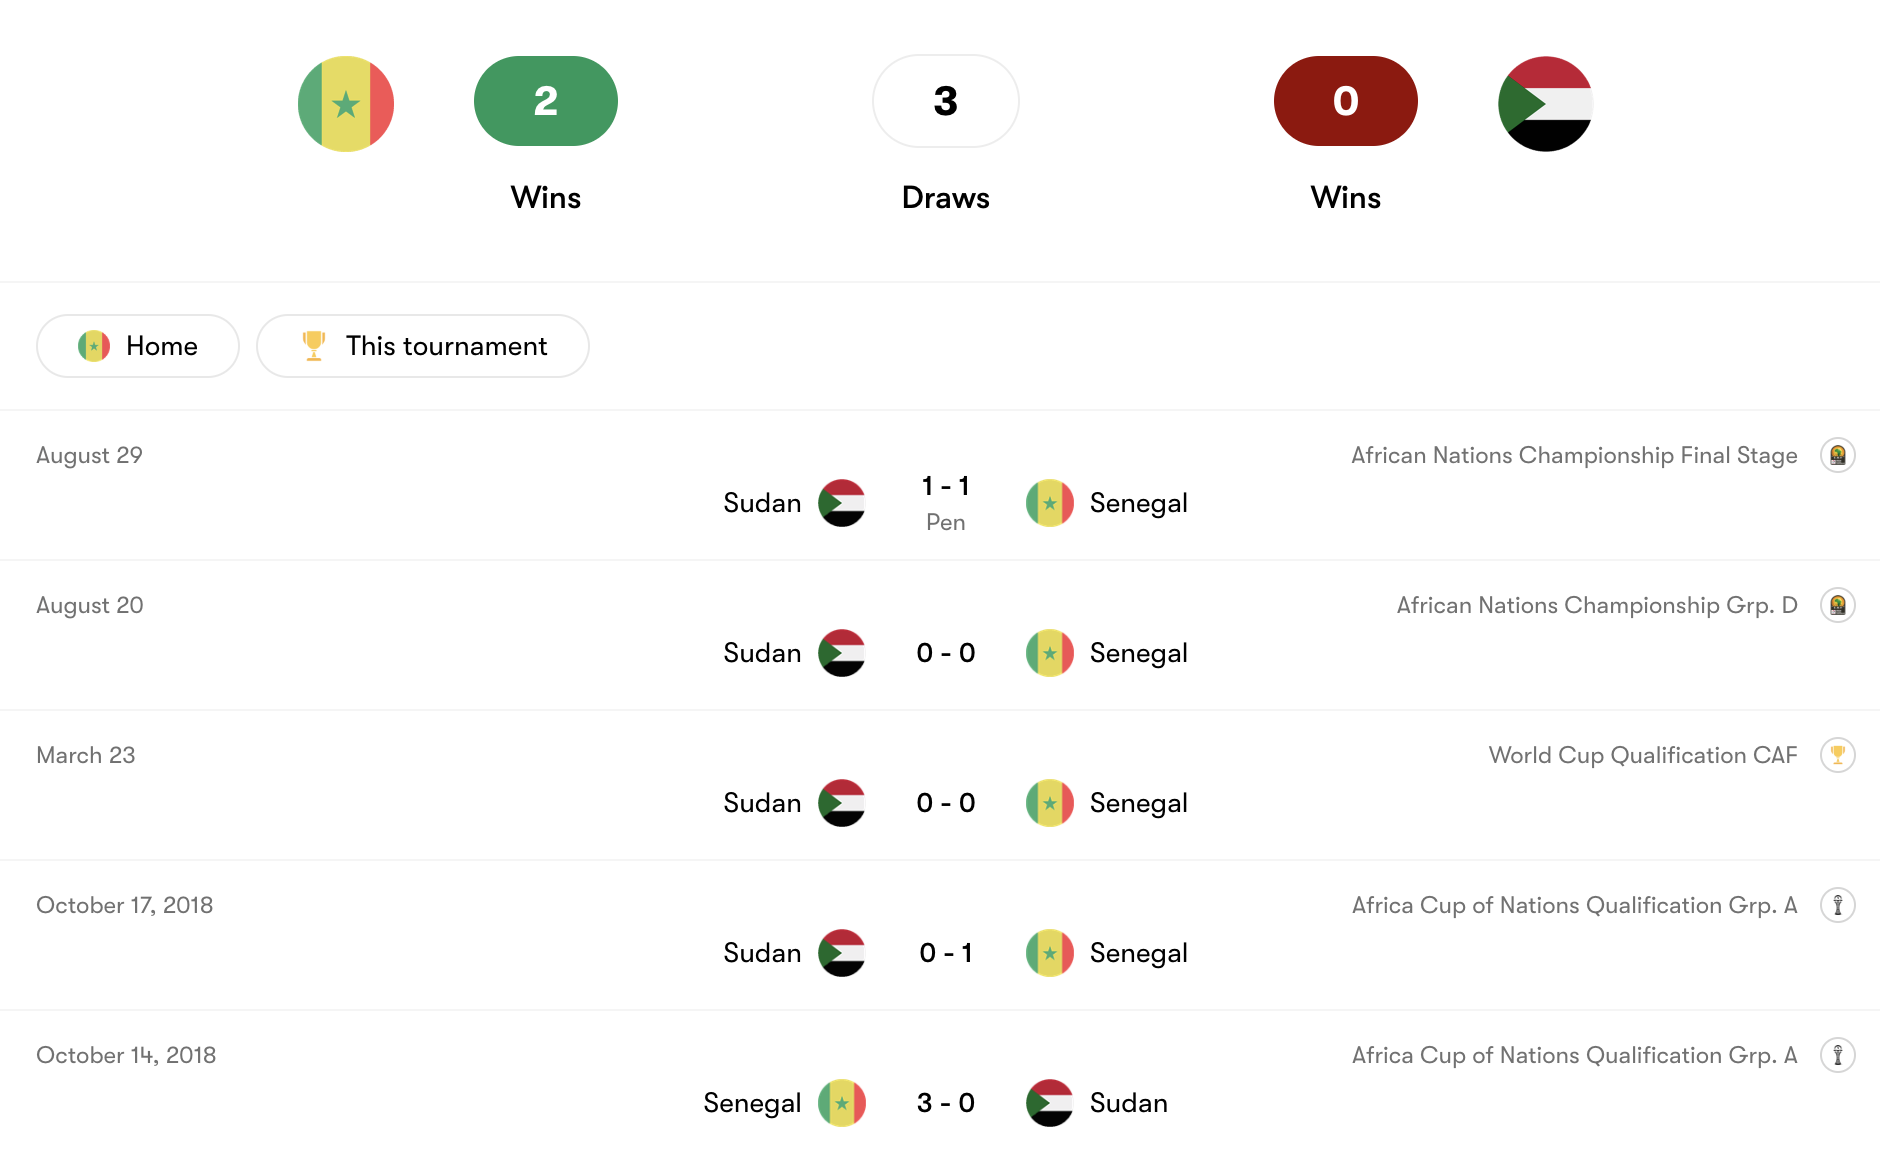Open the 3 - 0 Senegal vs Sudan score
Viewport: 1880px width, 1172px height.
pyautogui.click(x=945, y=1103)
